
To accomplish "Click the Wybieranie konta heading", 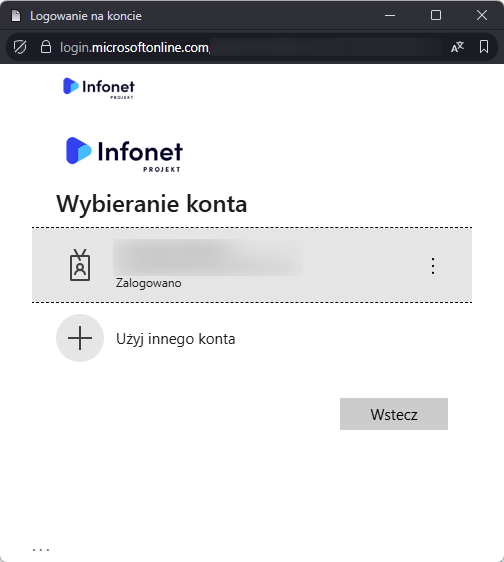I will click(x=152, y=204).
